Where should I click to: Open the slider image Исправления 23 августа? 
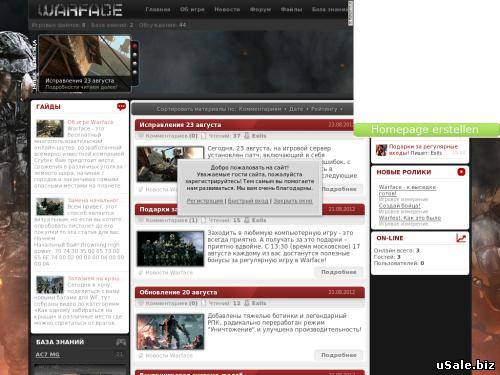(x=85, y=63)
